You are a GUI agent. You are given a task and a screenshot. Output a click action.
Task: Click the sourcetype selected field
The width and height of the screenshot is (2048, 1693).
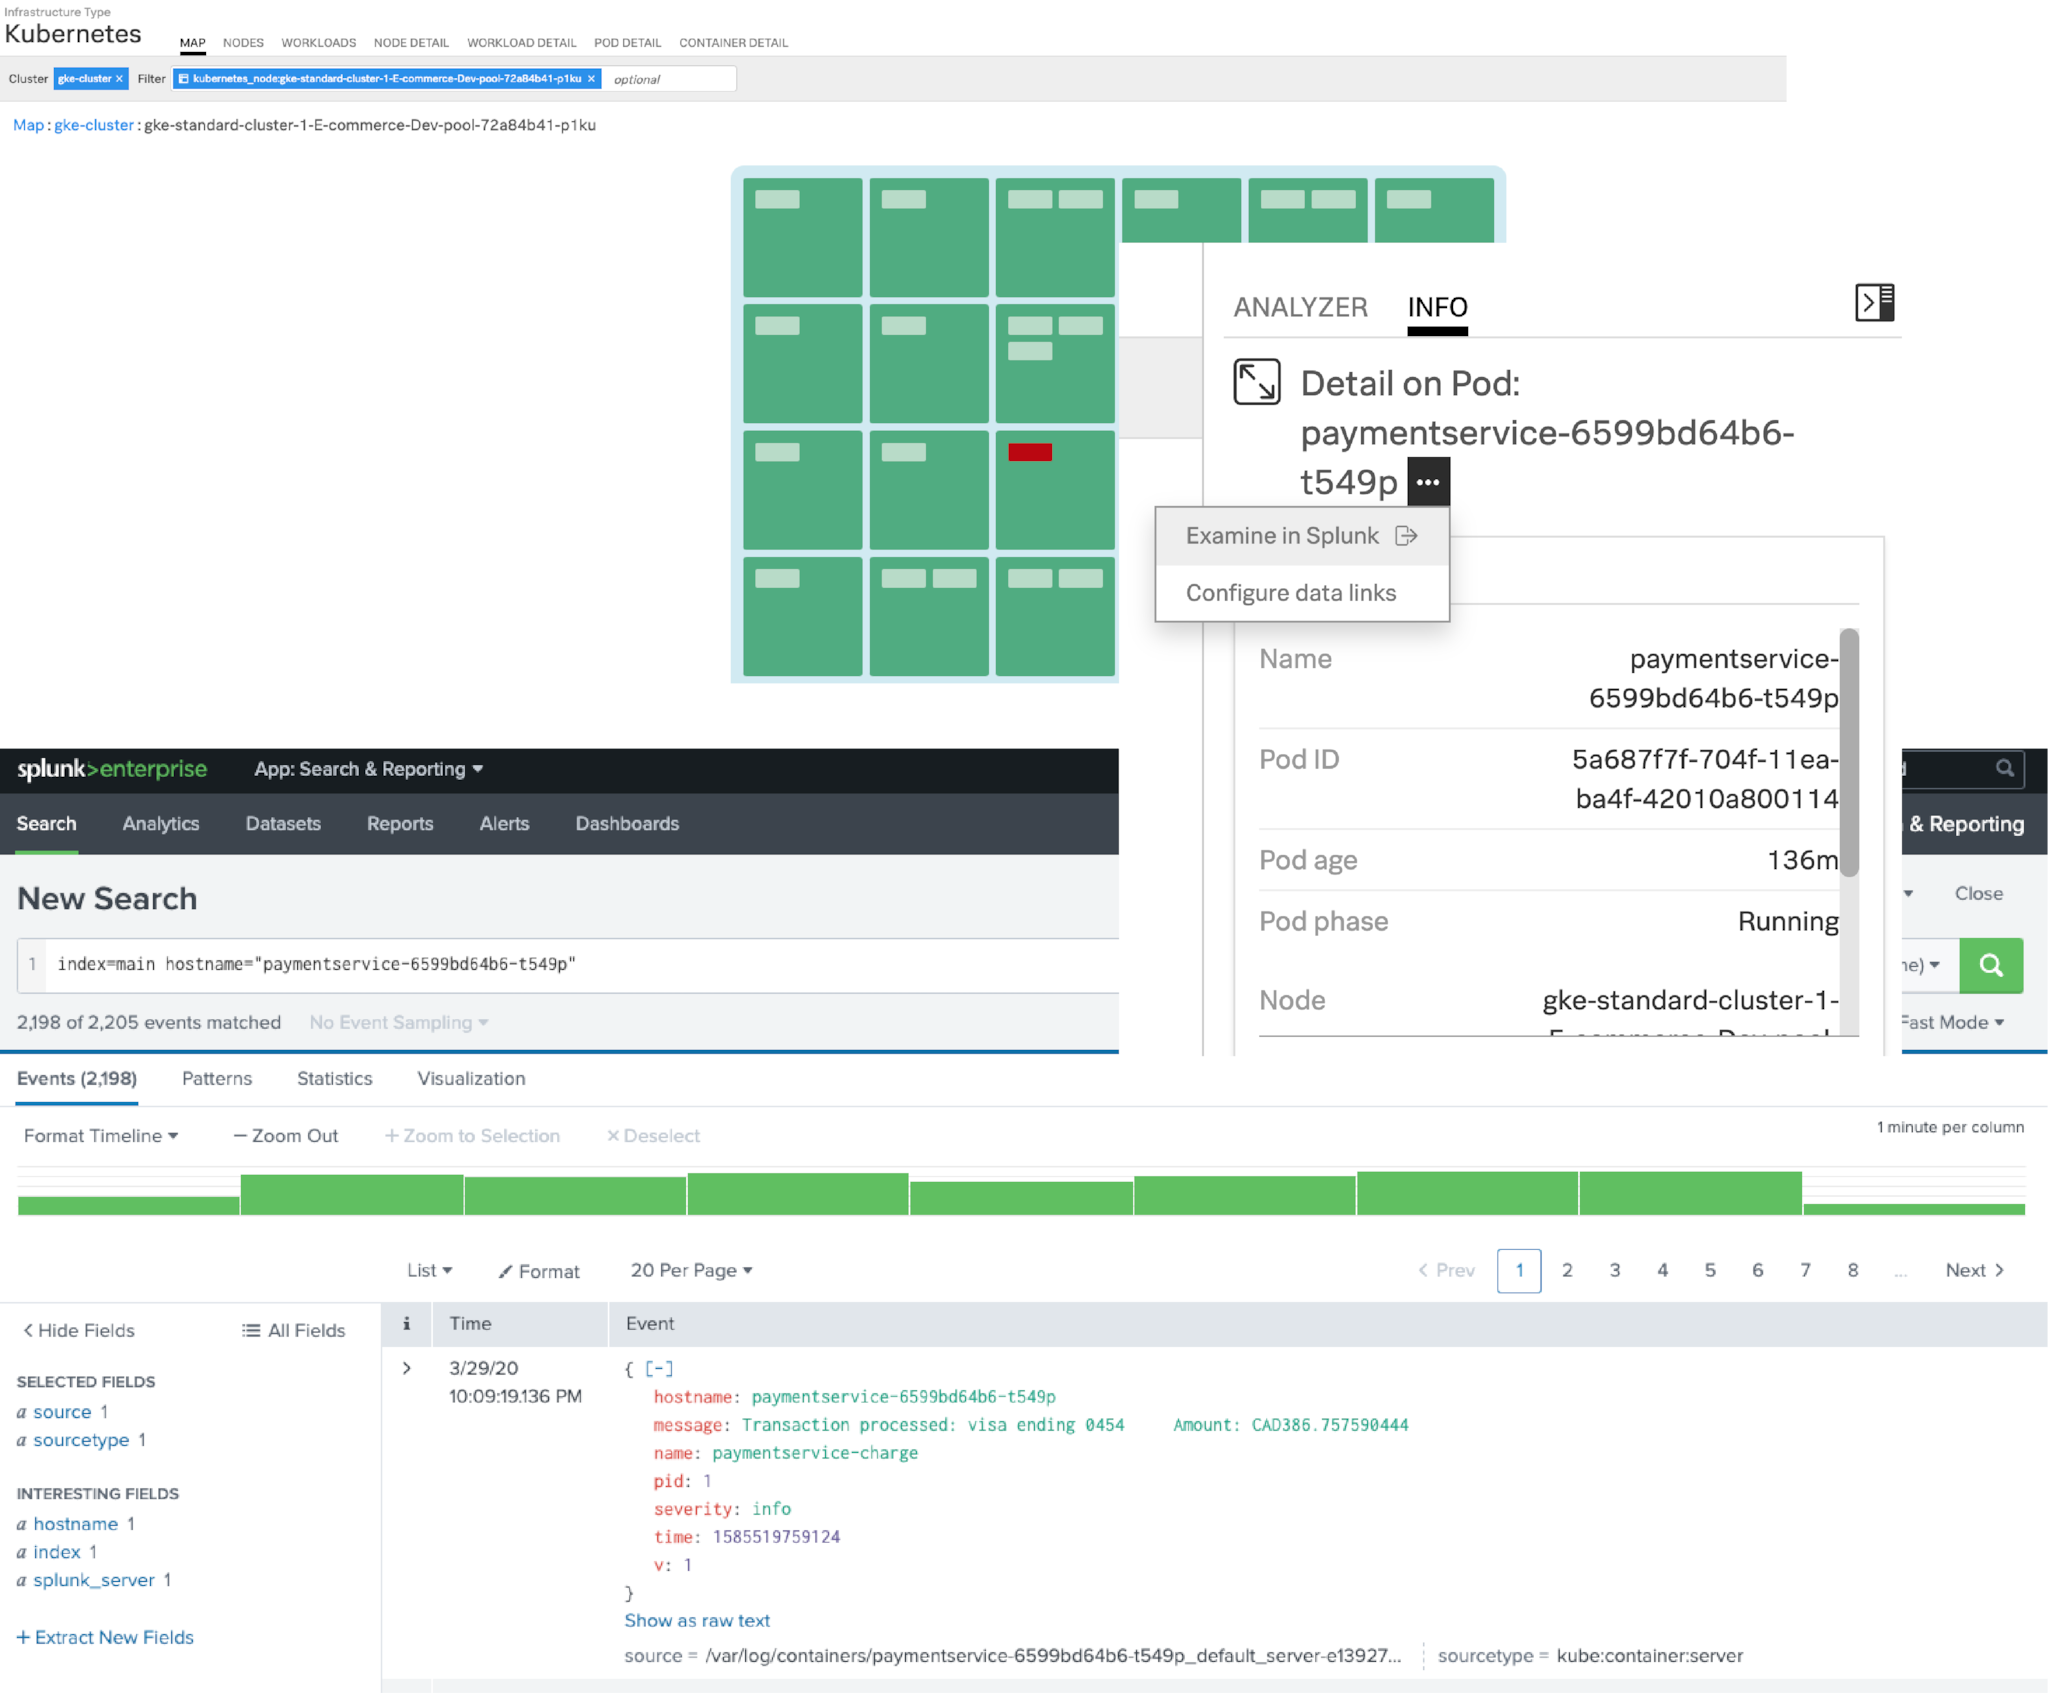pos(81,1440)
